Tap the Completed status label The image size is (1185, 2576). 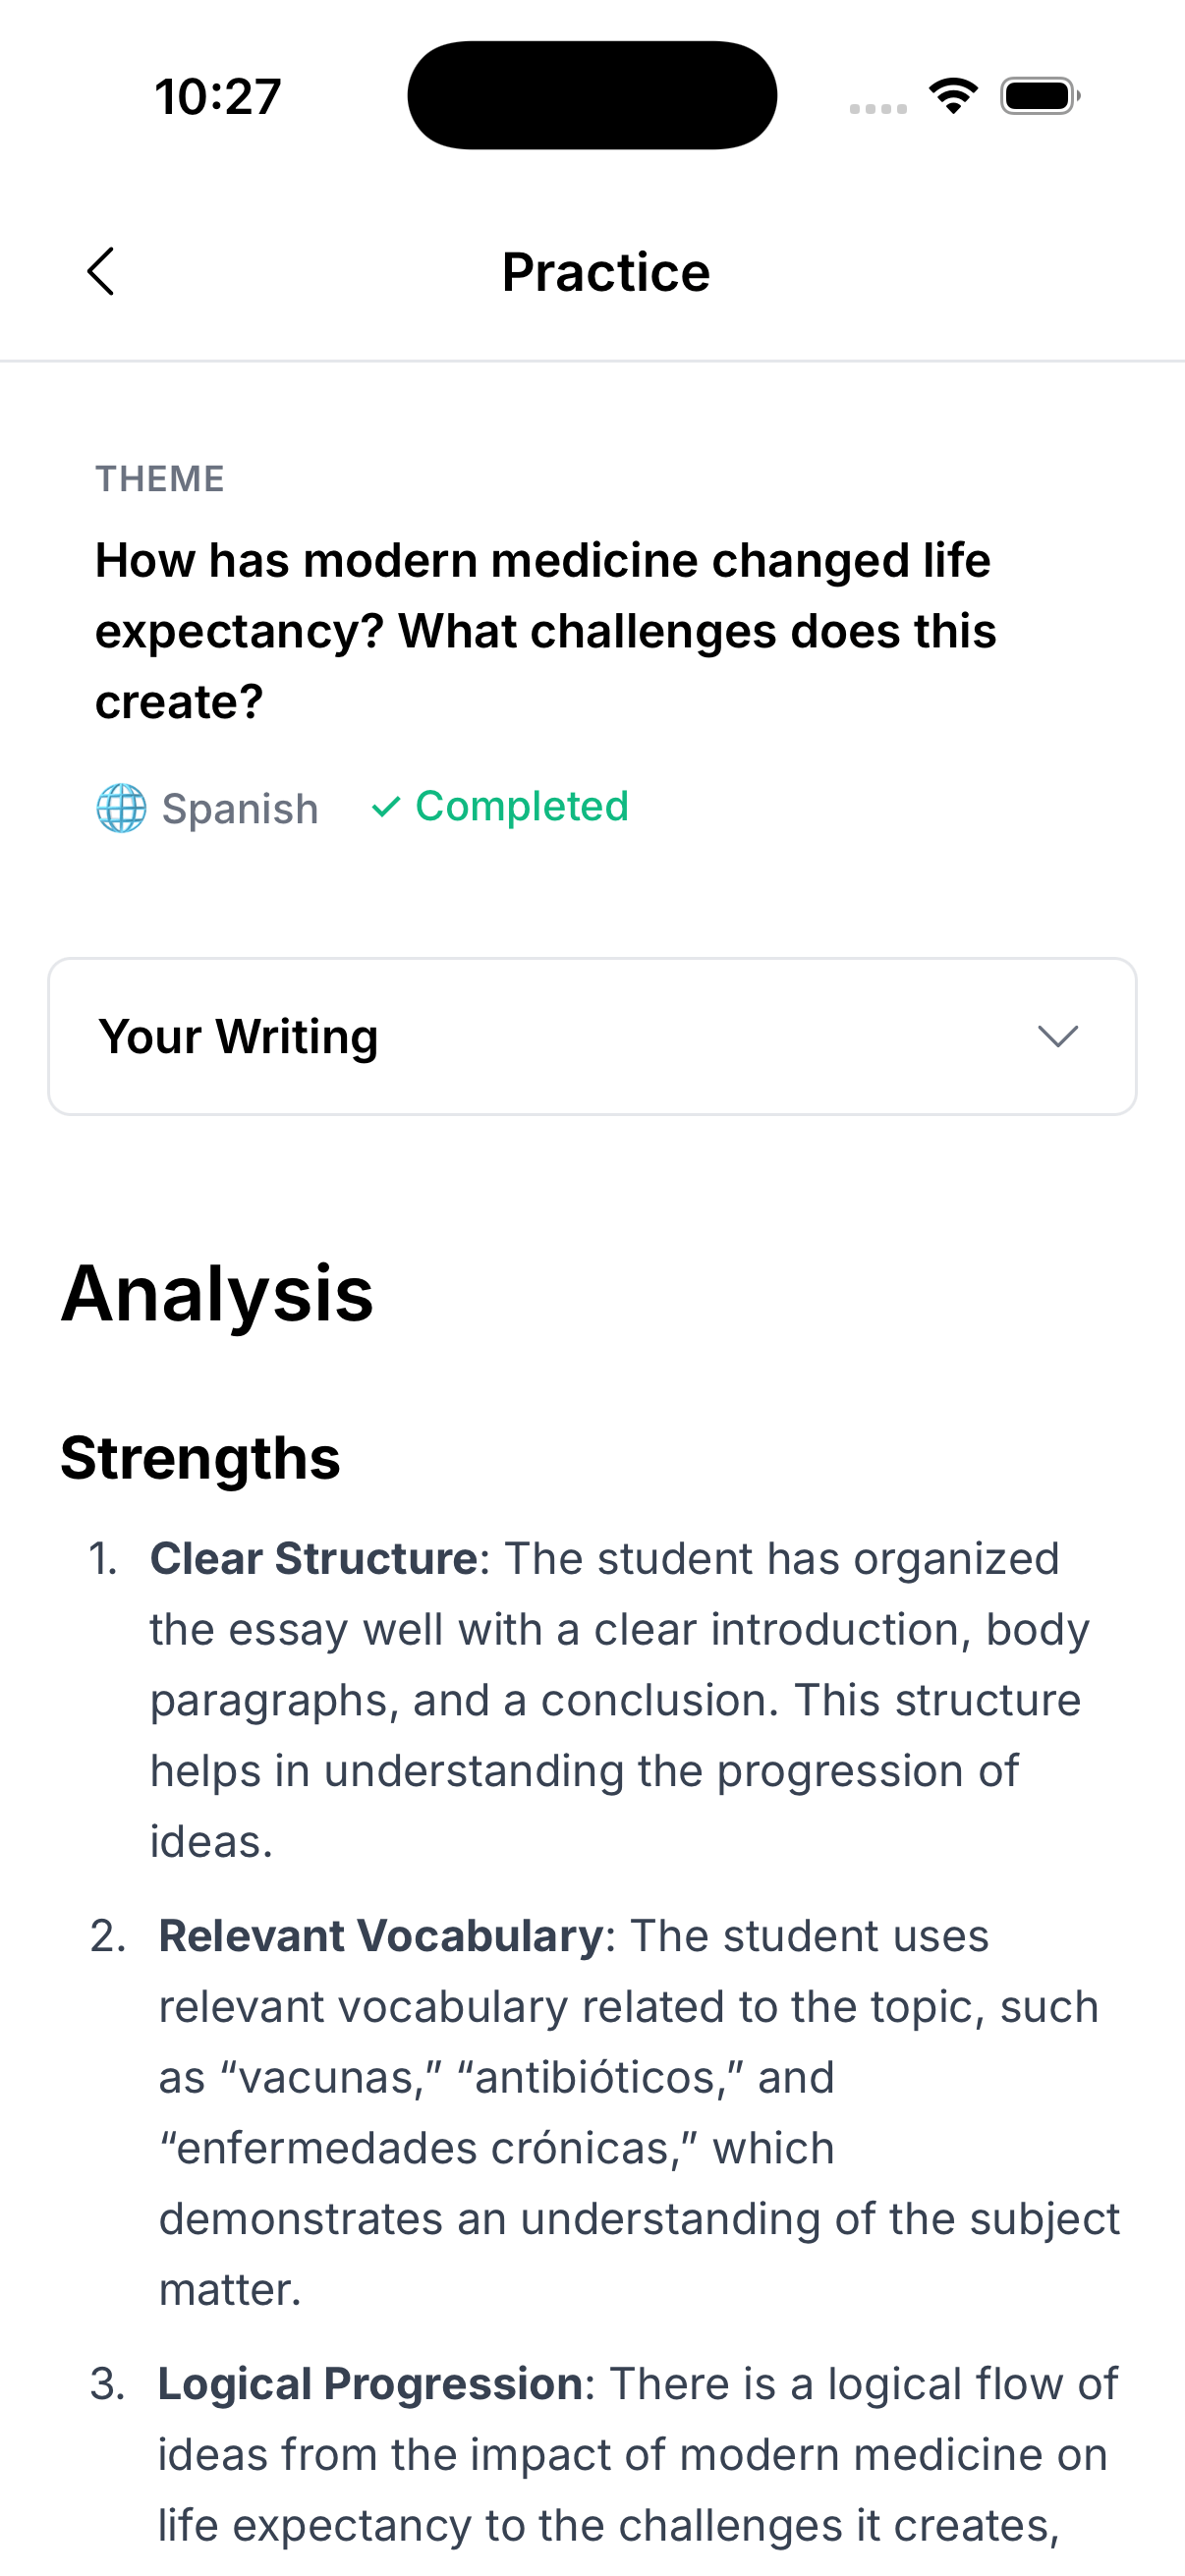(521, 806)
